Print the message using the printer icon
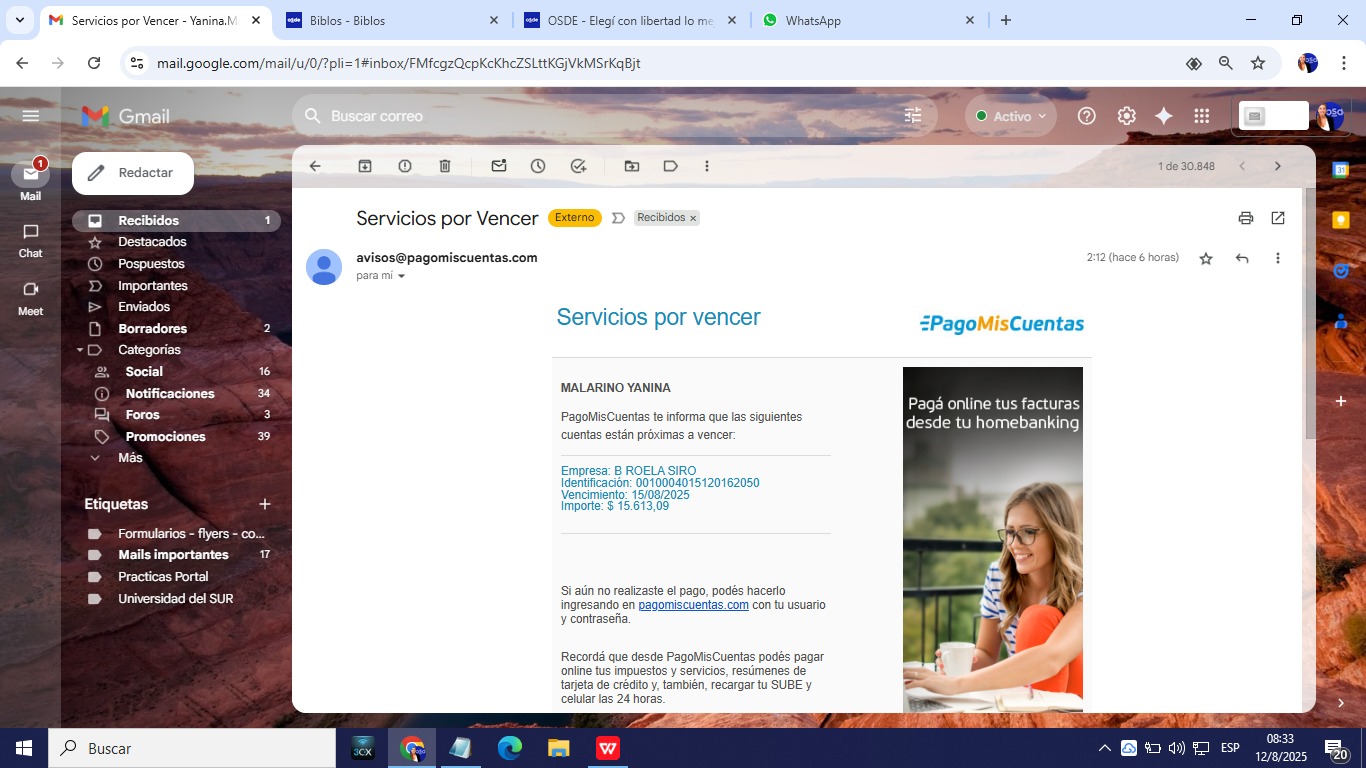Image resolution: width=1366 pixels, height=768 pixels. 1245,218
